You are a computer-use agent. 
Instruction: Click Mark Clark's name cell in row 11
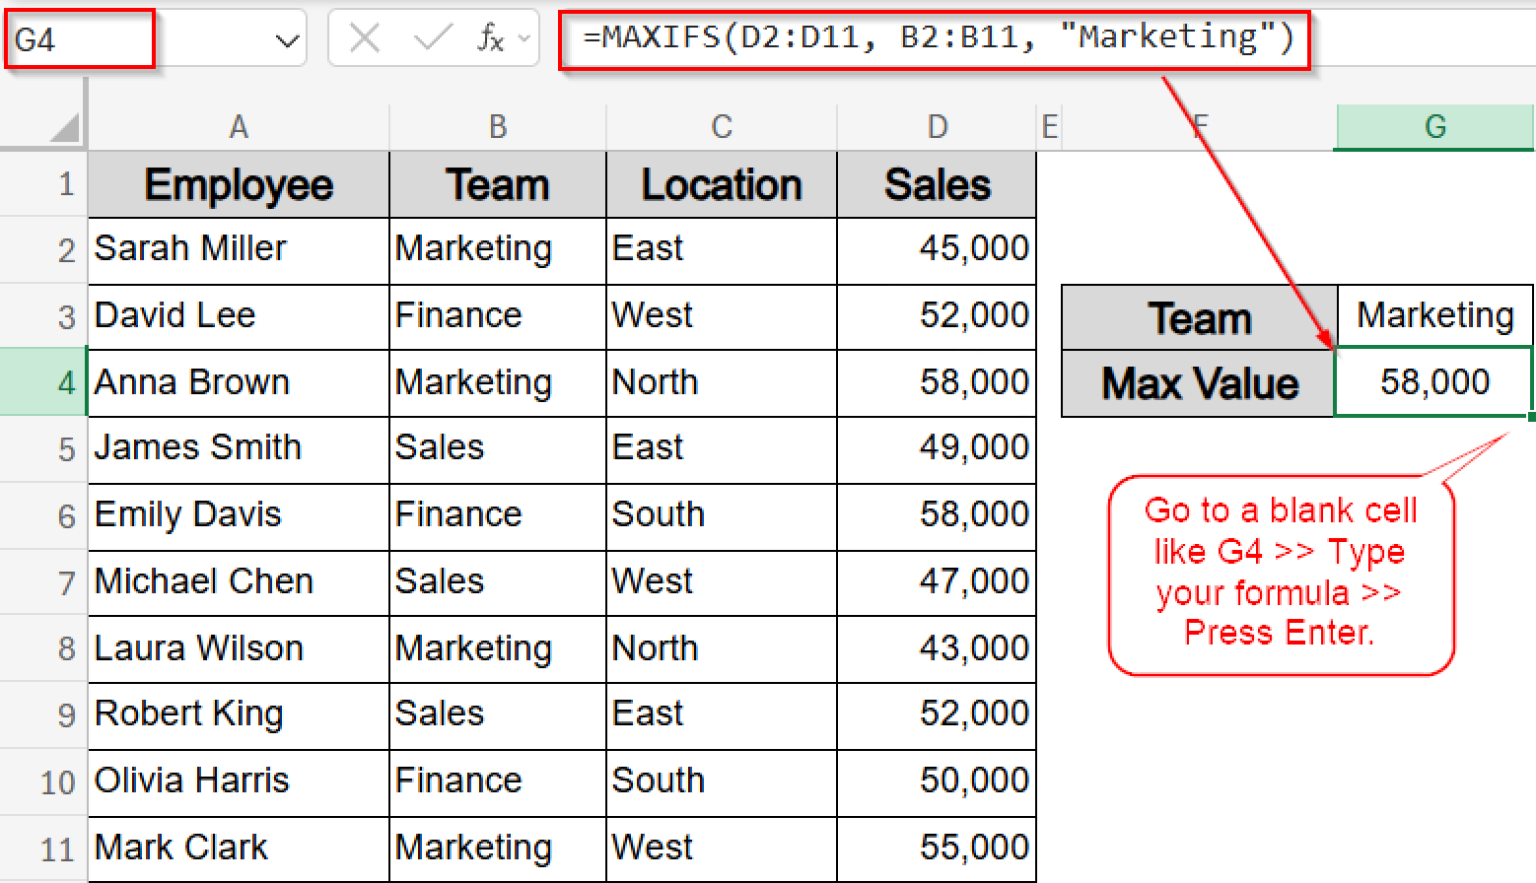click(x=238, y=847)
